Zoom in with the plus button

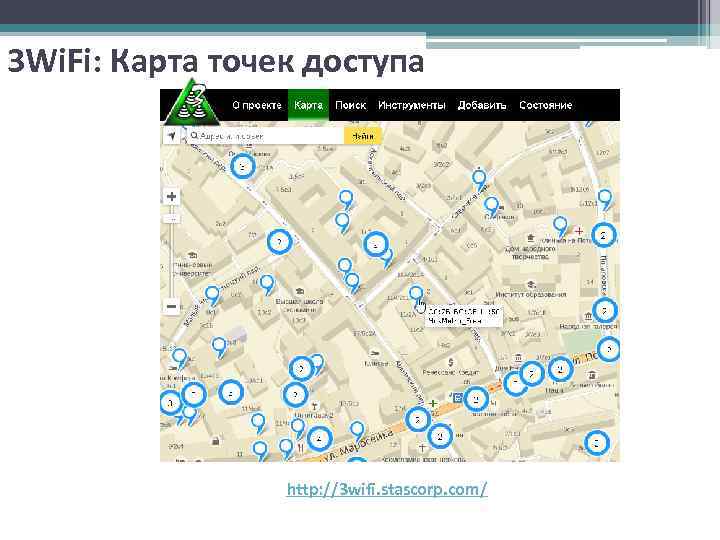coord(171,197)
